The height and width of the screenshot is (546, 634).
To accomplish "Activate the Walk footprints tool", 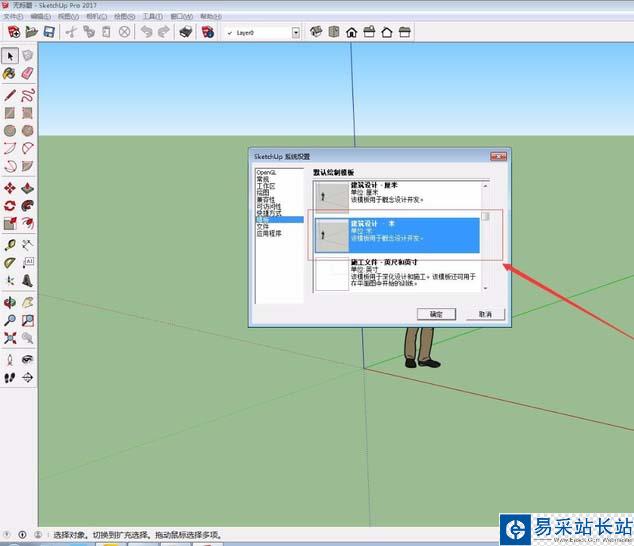I will 10,377.
